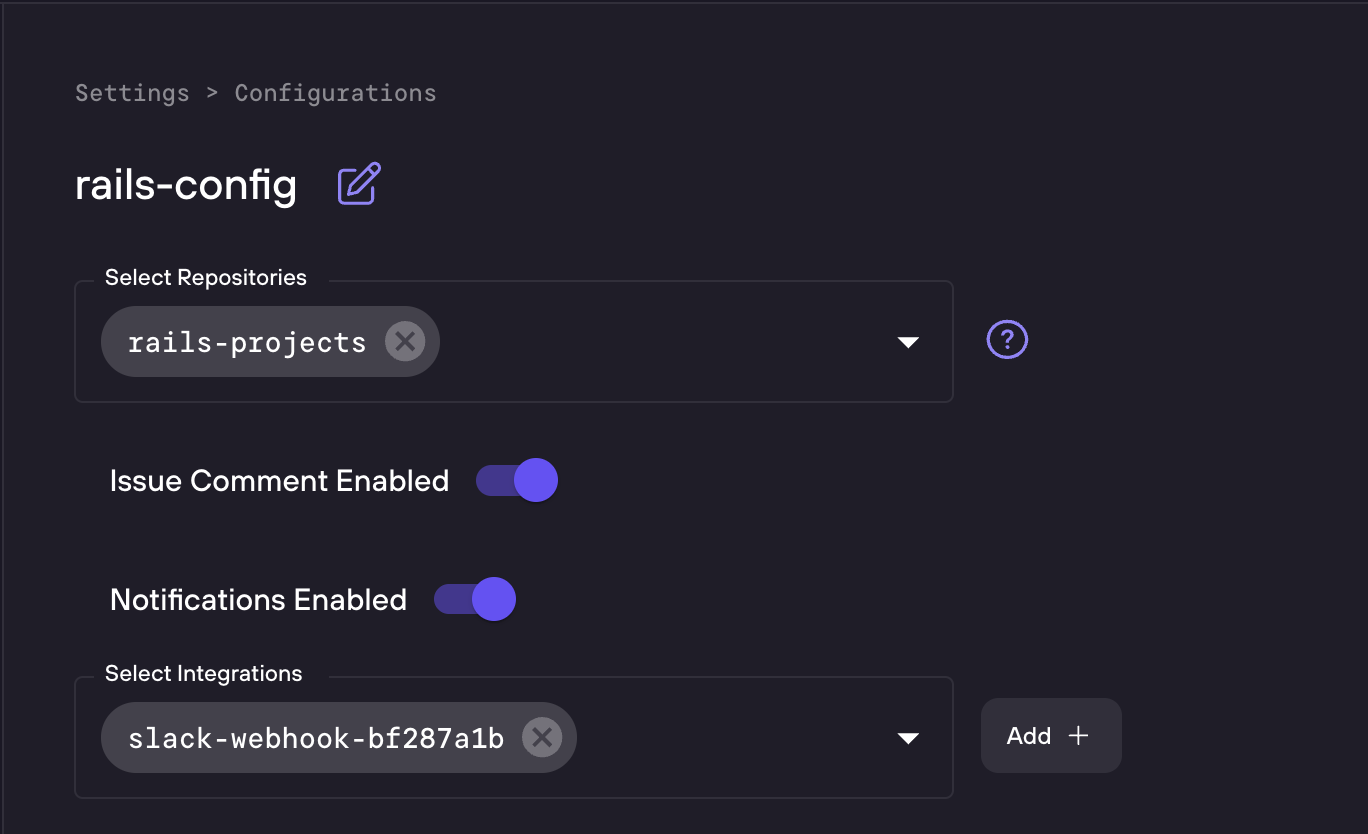Click the plus icon inside Add button
The image size is (1368, 834).
click(1078, 736)
